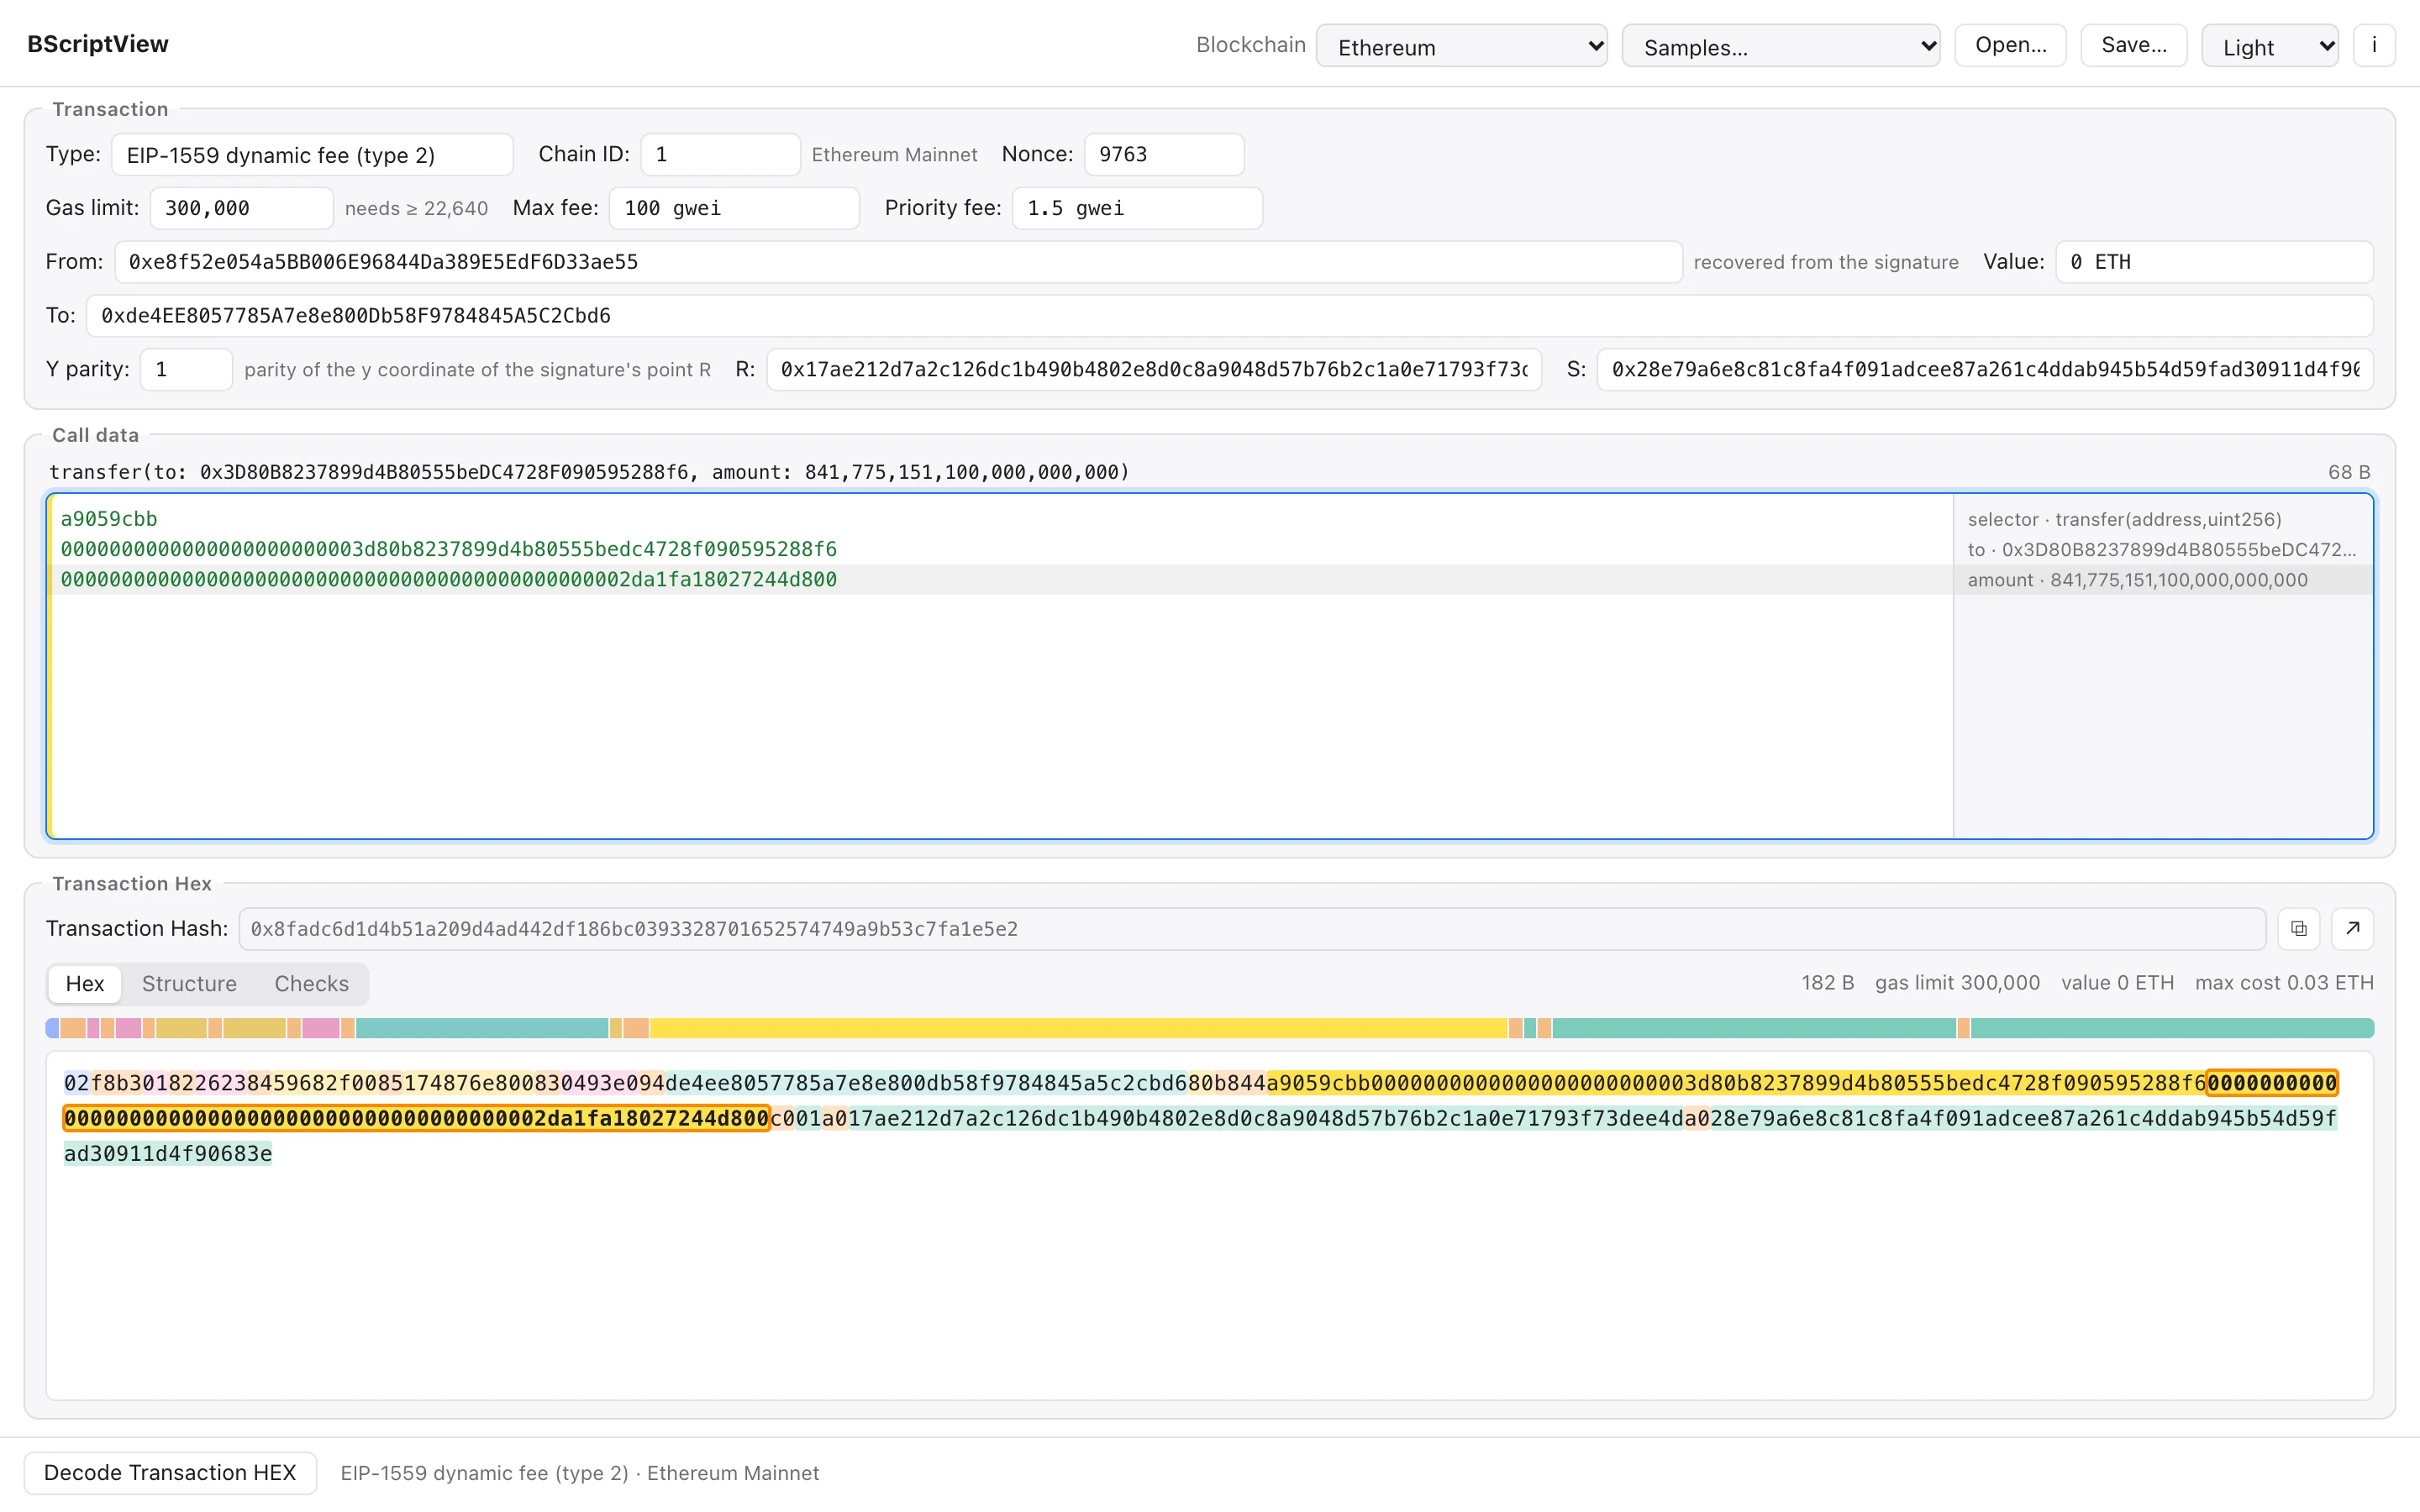The width and height of the screenshot is (2420, 1512).
Task: Click the Max fee field
Action: point(734,208)
